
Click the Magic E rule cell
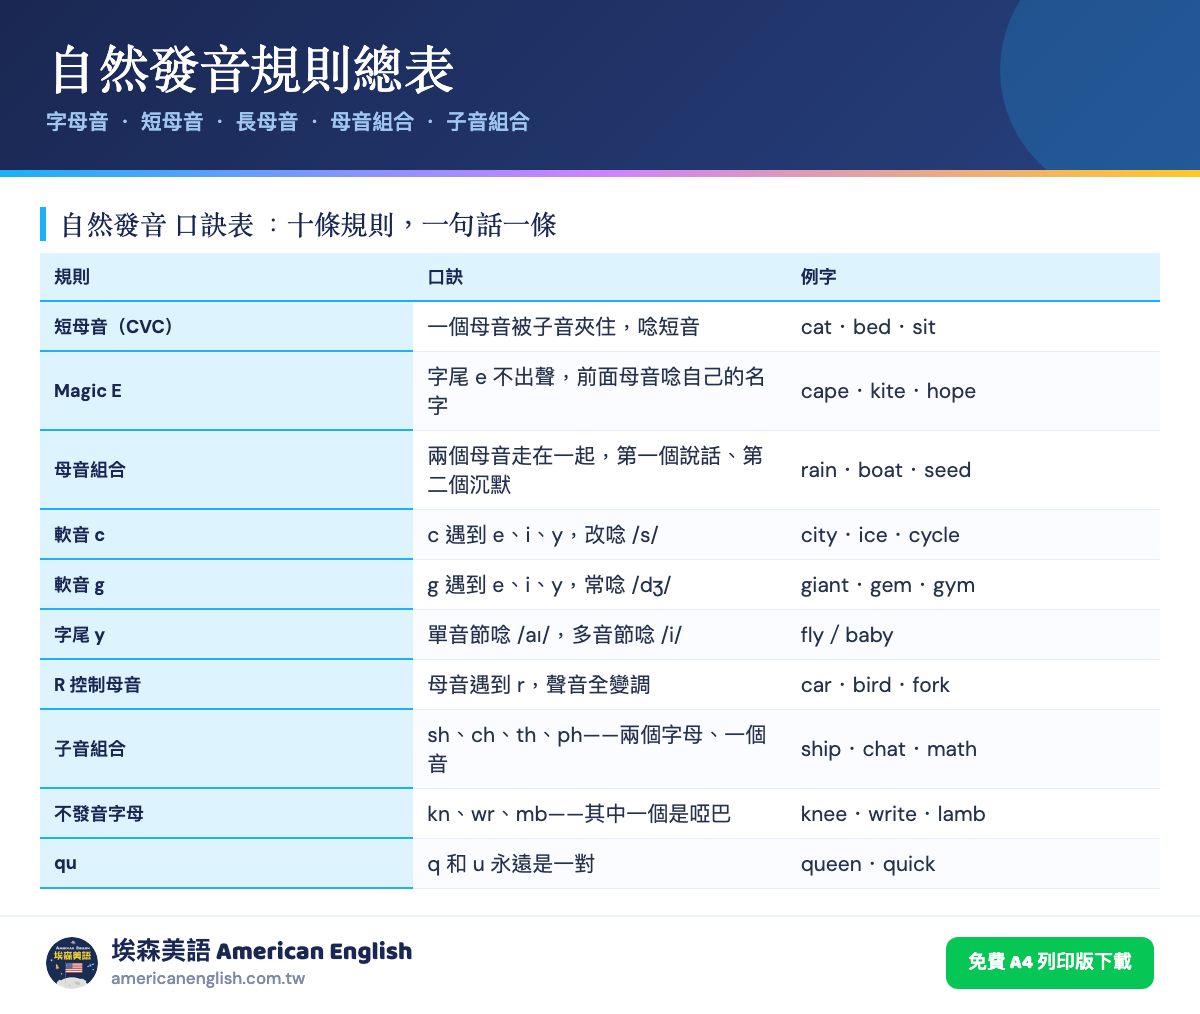(x=226, y=391)
